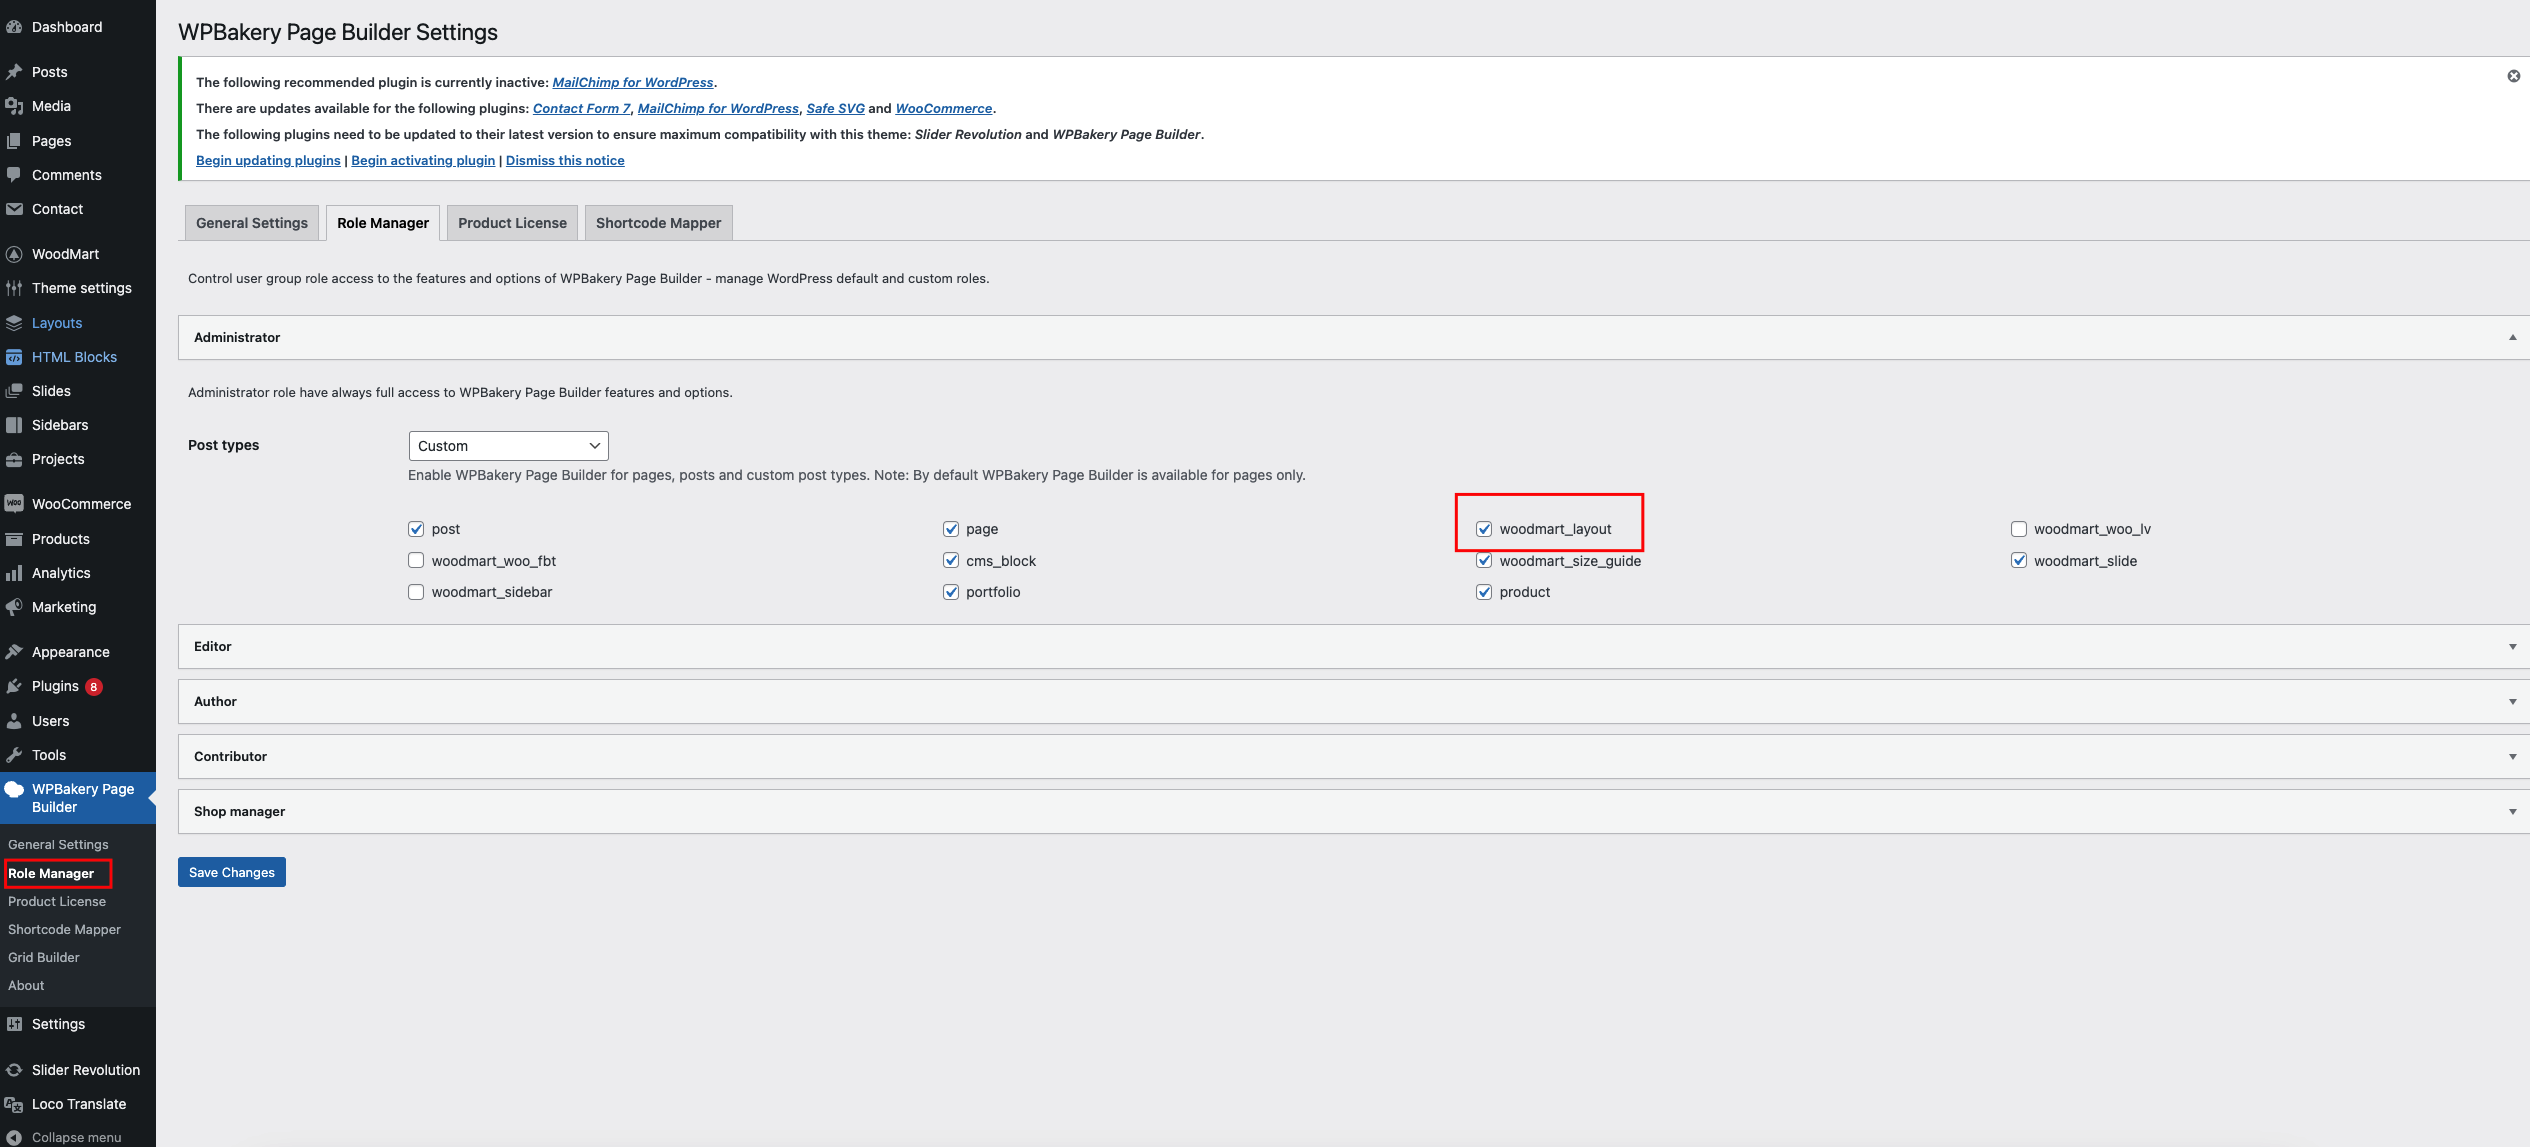The height and width of the screenshot is (1147, 2530).
Task: Switch to the Product License tab
Action: [512, 223]
